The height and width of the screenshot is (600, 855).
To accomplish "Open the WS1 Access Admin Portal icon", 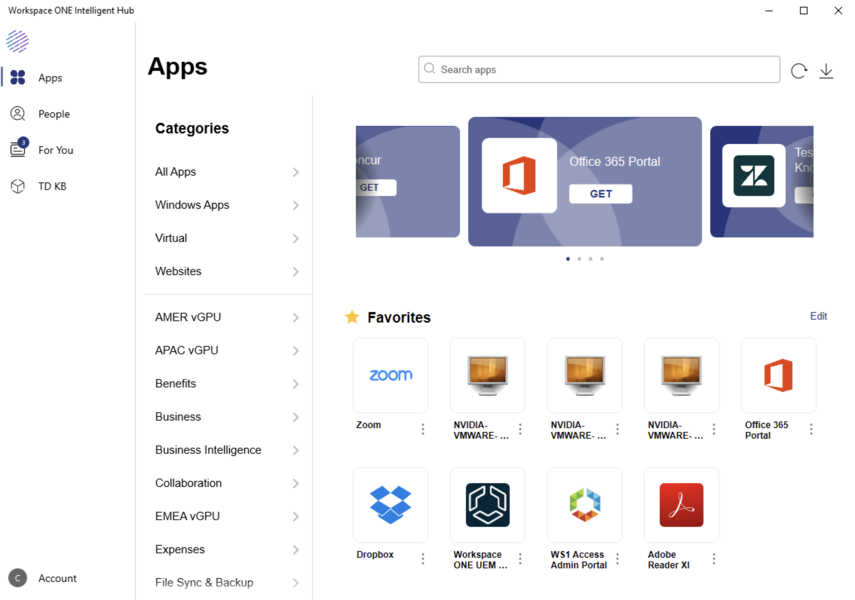I will (584, 504).
